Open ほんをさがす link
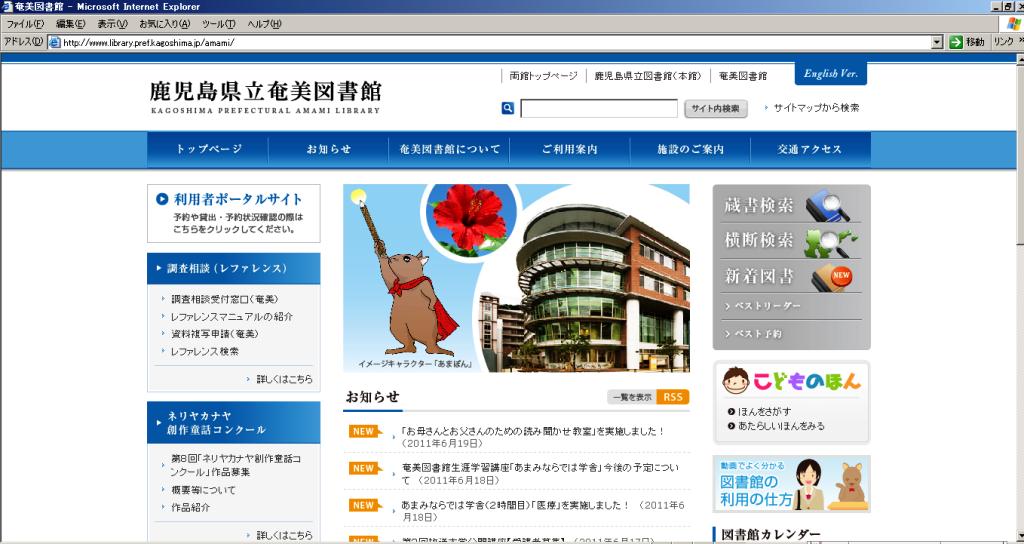Viewport: 1024px width, 544px height. 764,411
